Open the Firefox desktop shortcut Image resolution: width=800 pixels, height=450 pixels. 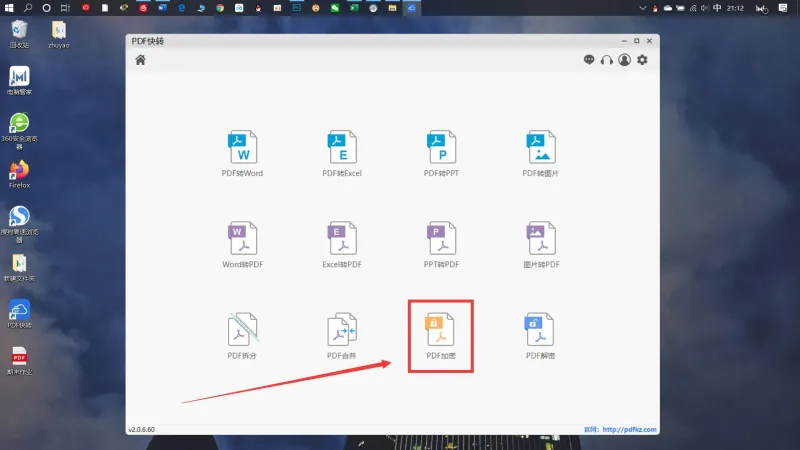tap(19, 174)
